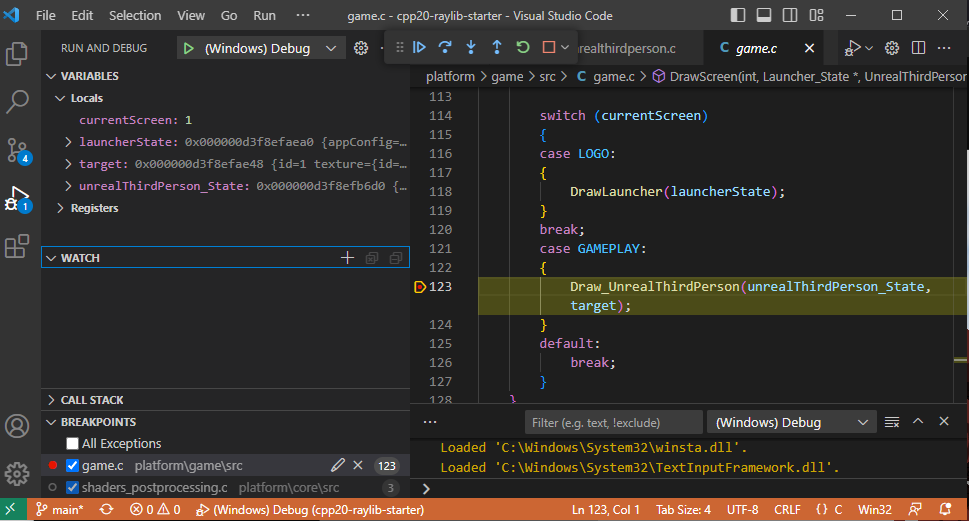This screenshot has height=521, width=969.
Task: Start debugging with the green play arrow
Action: (189, 48)
